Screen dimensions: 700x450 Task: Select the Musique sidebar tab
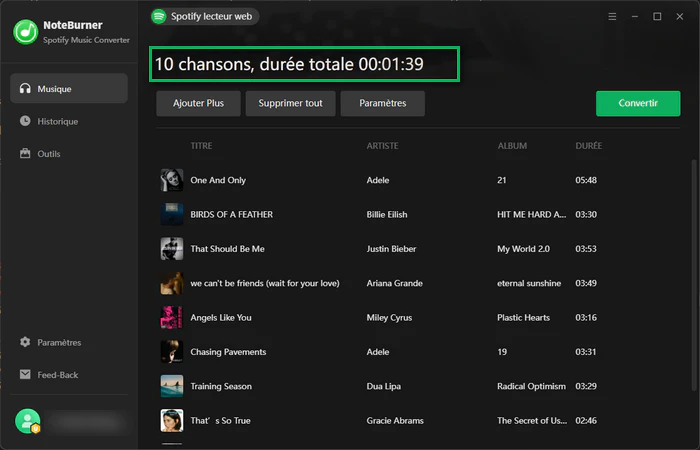[x=69, y=88]
